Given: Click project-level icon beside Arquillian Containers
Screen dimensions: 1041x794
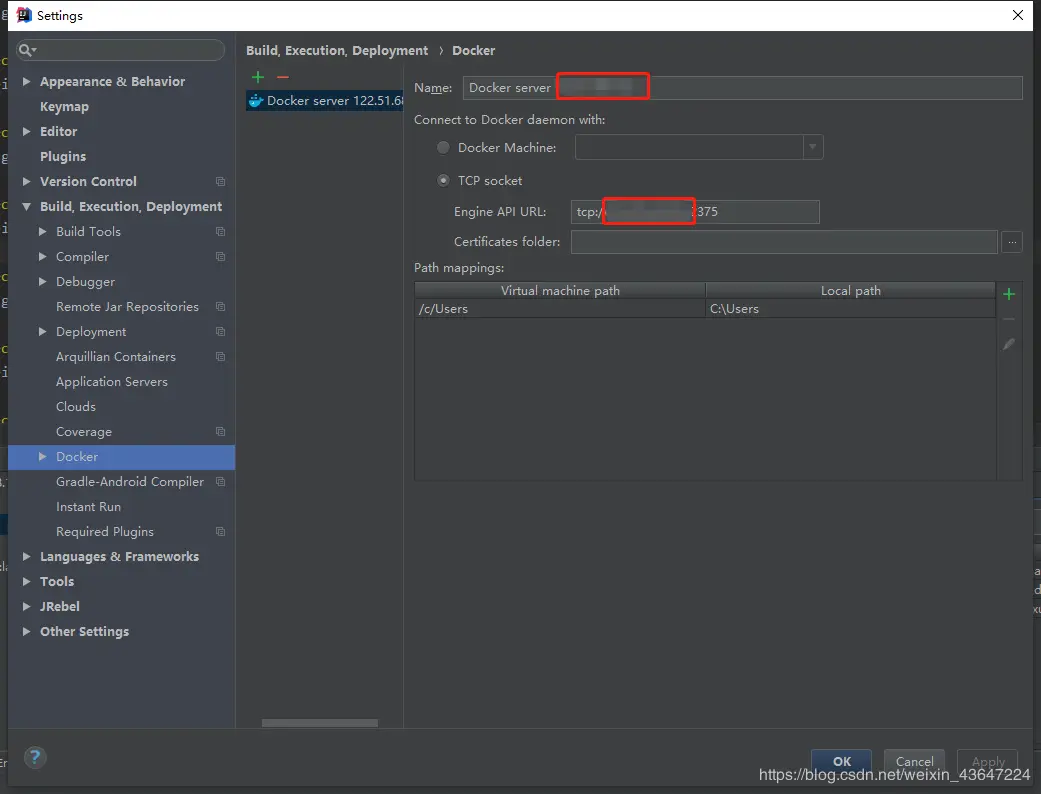Looking at the screenshot, I should point(220,357).
